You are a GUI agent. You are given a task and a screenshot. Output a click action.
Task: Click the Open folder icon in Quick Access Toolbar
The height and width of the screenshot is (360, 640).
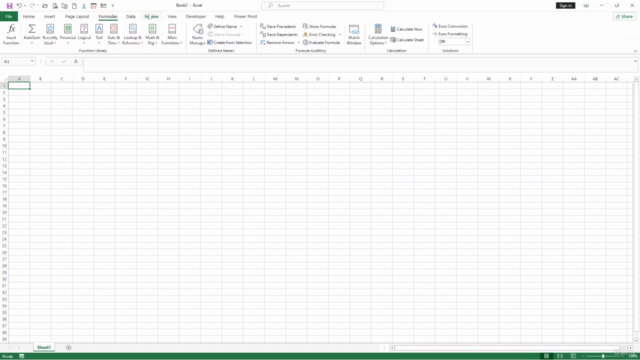pyautogui.click(x=45, y=6)
